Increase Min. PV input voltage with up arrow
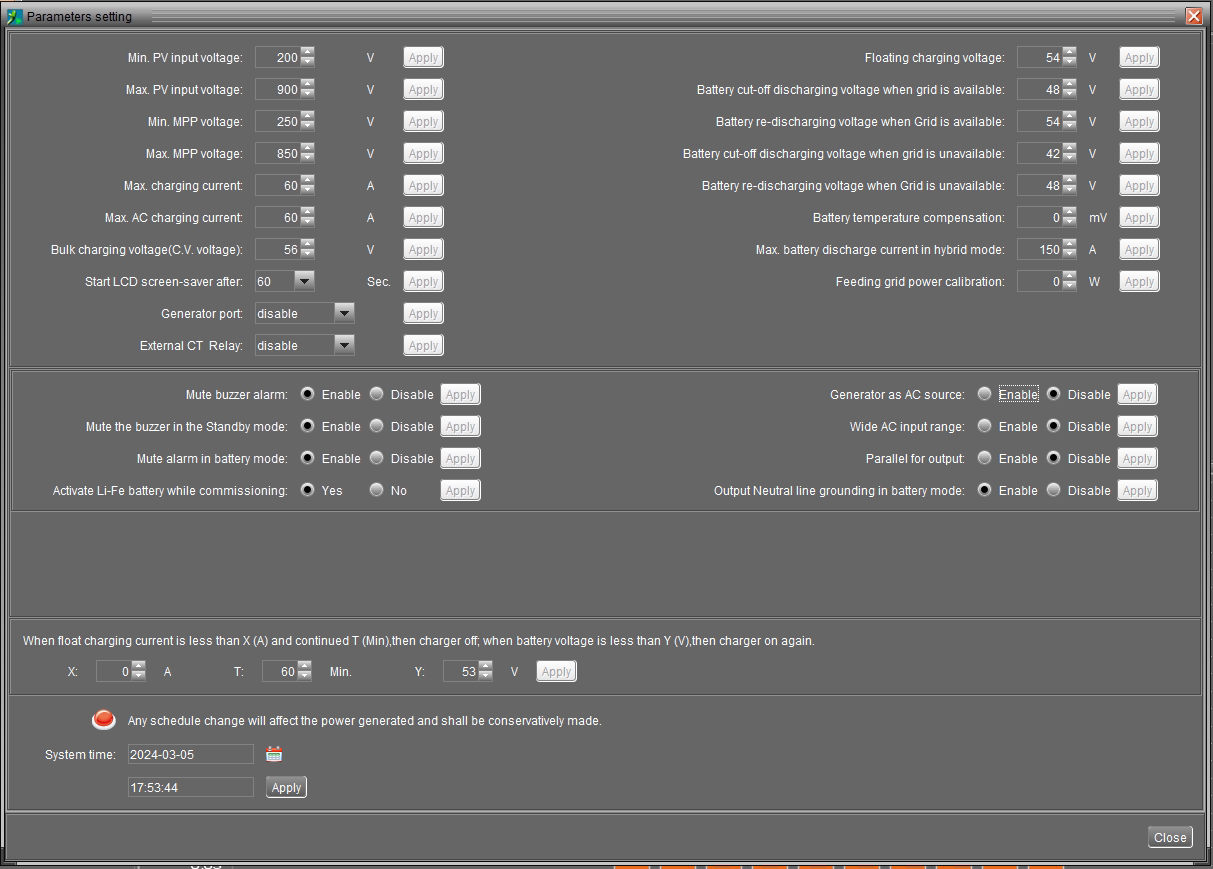This screenshot has height=869, width=1213. [x=307, y=53]
